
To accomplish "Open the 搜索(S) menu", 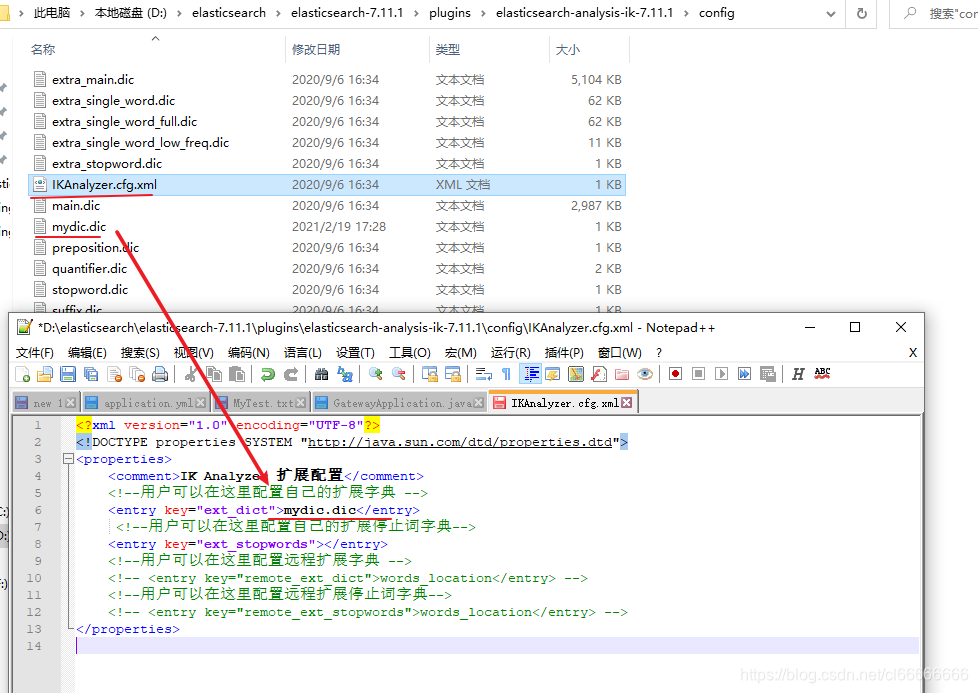I will point(140,352).
